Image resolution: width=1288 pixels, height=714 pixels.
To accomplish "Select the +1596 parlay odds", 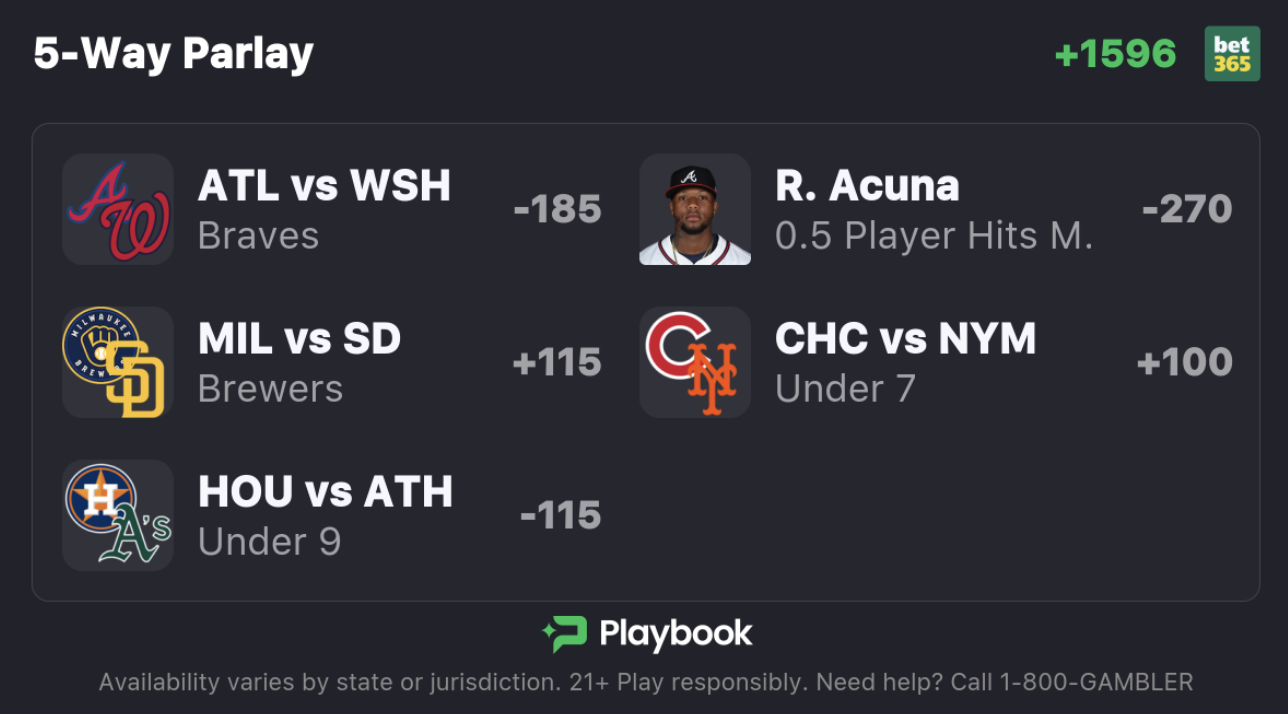I will (x=1116, y=54).
